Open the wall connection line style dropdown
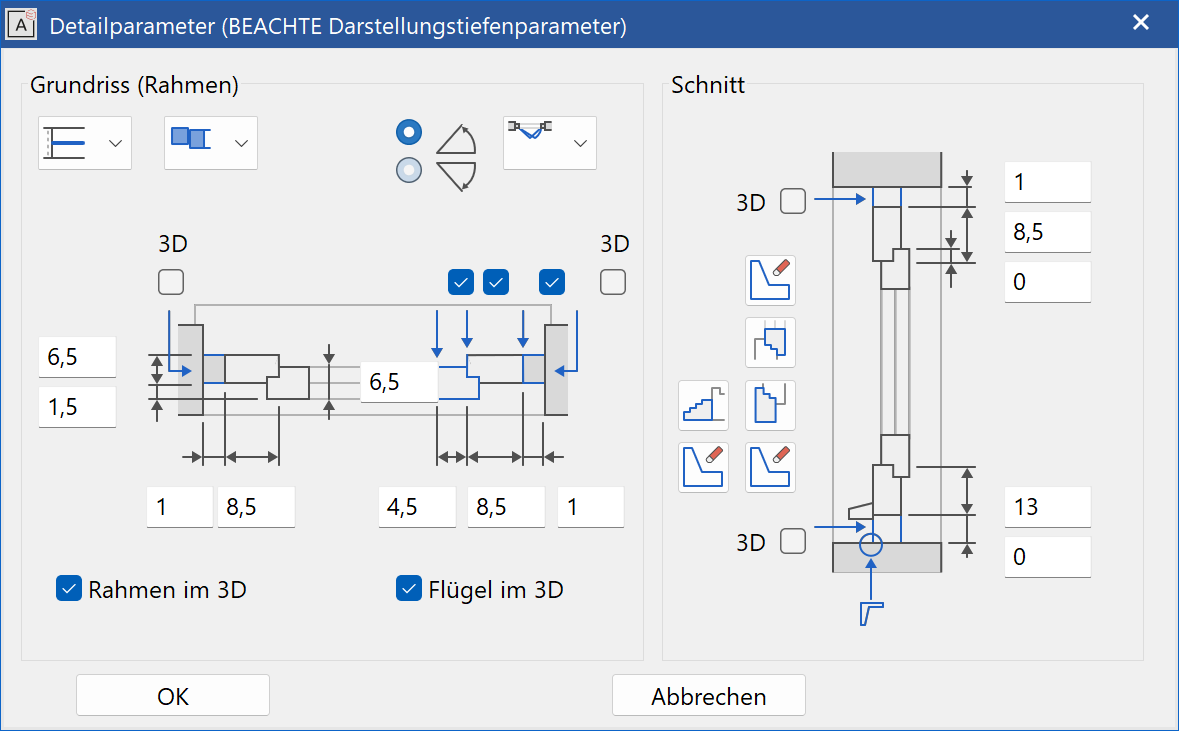This screenshot has width=1179, height=731. click(85, 143)
